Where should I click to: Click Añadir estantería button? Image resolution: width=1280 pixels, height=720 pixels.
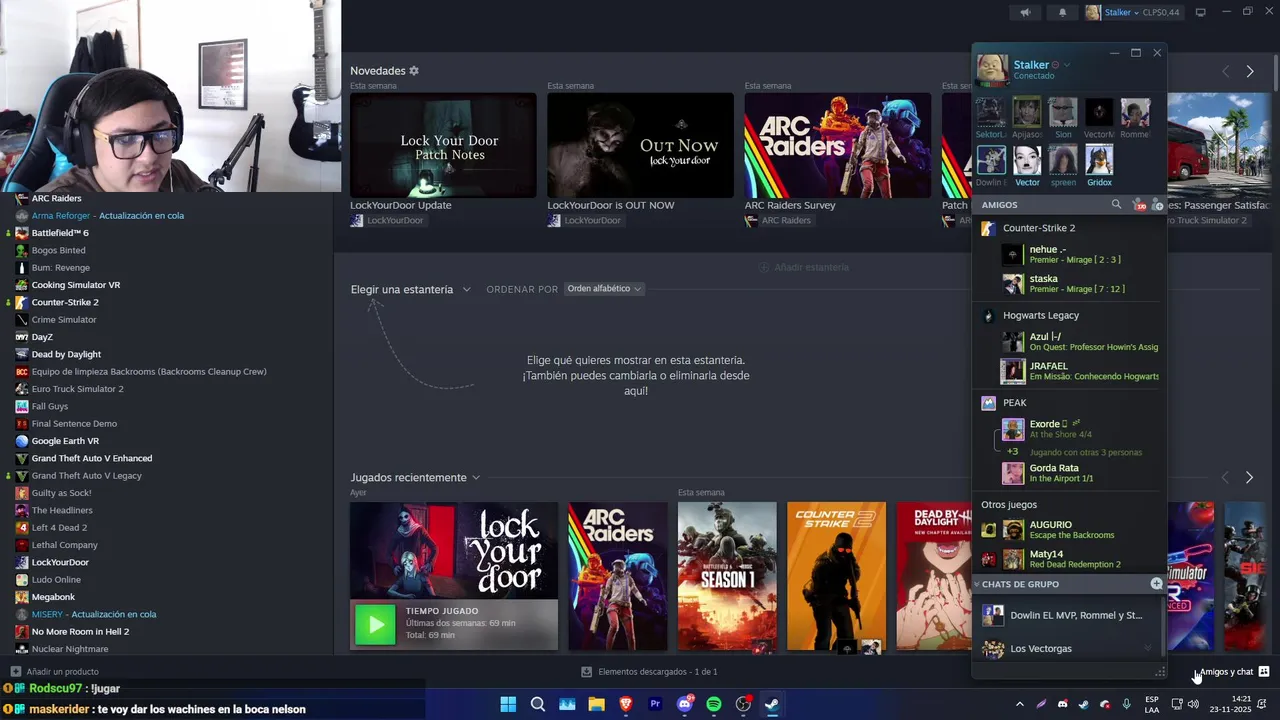pyautogui.click(x=804, y=267)
